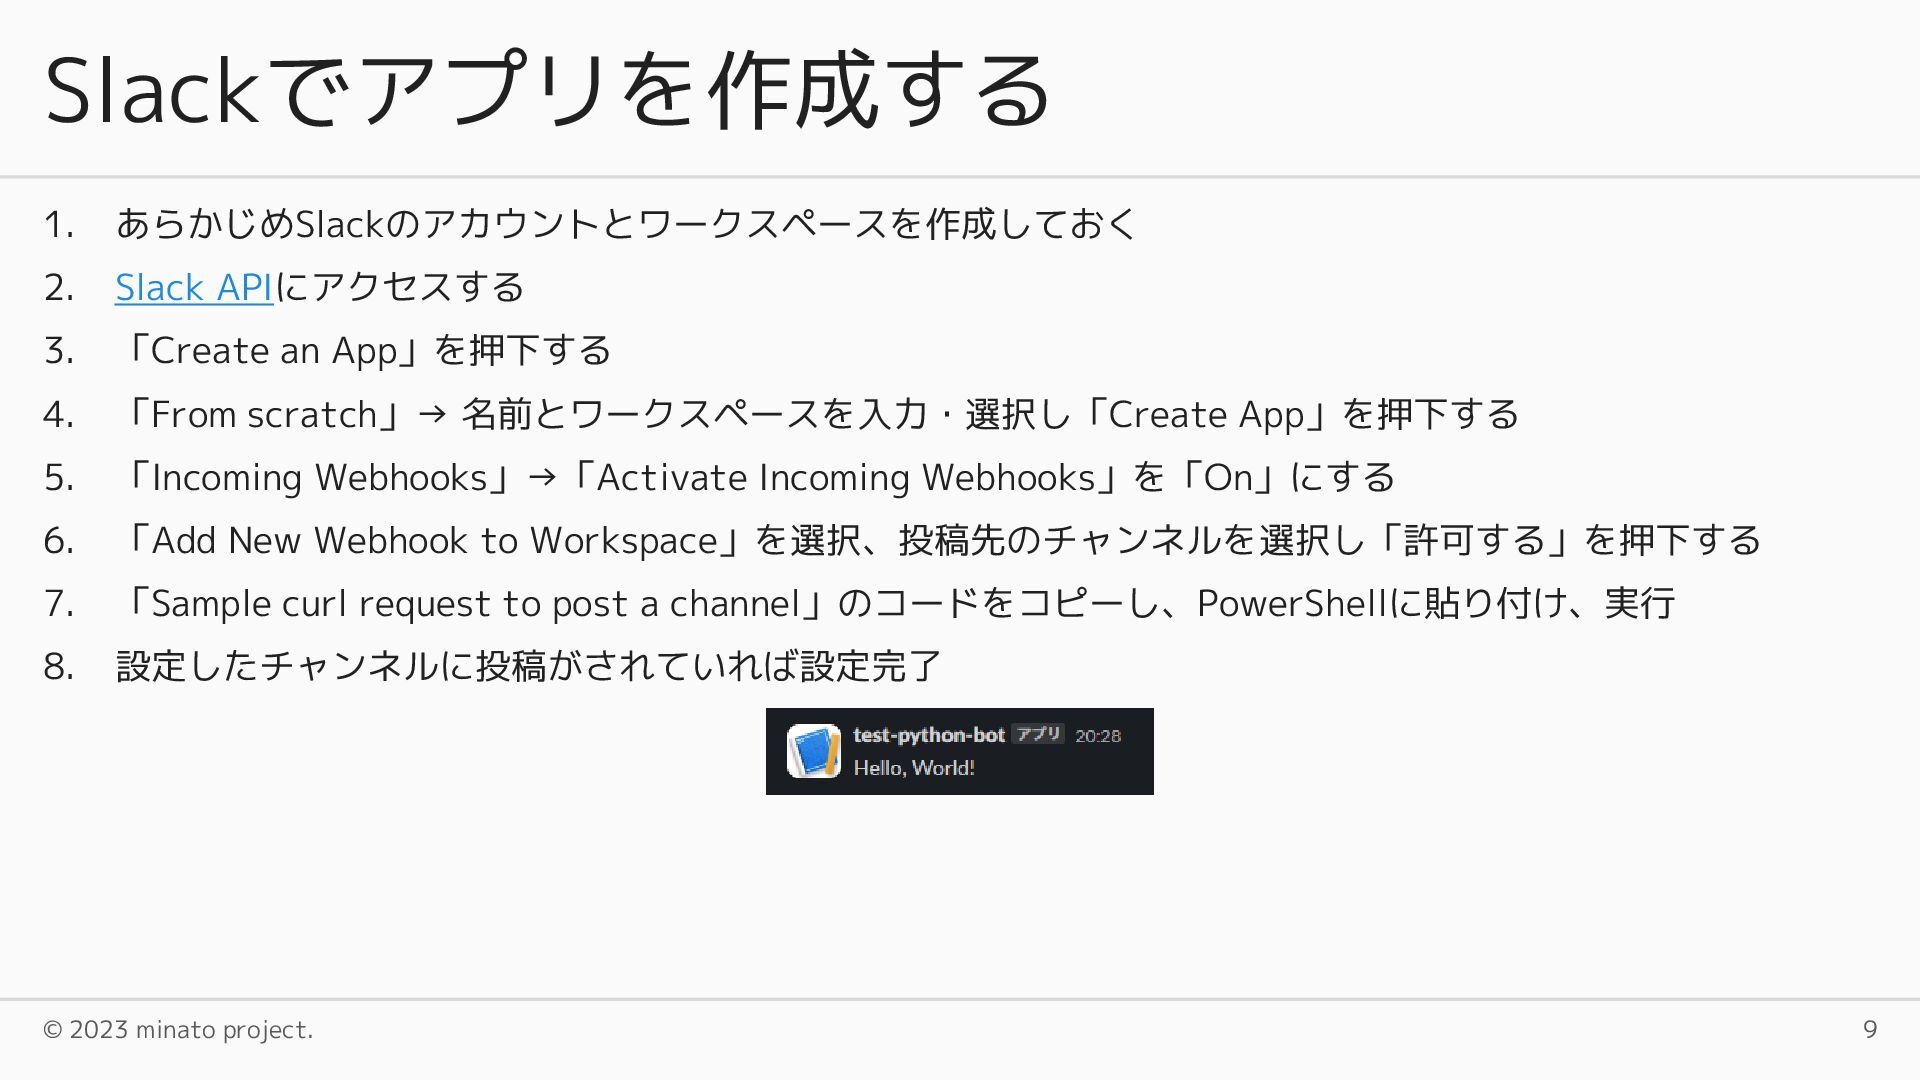
Task: Click step 1 about Slack account and workspace
Action: [x=626, y=224]
